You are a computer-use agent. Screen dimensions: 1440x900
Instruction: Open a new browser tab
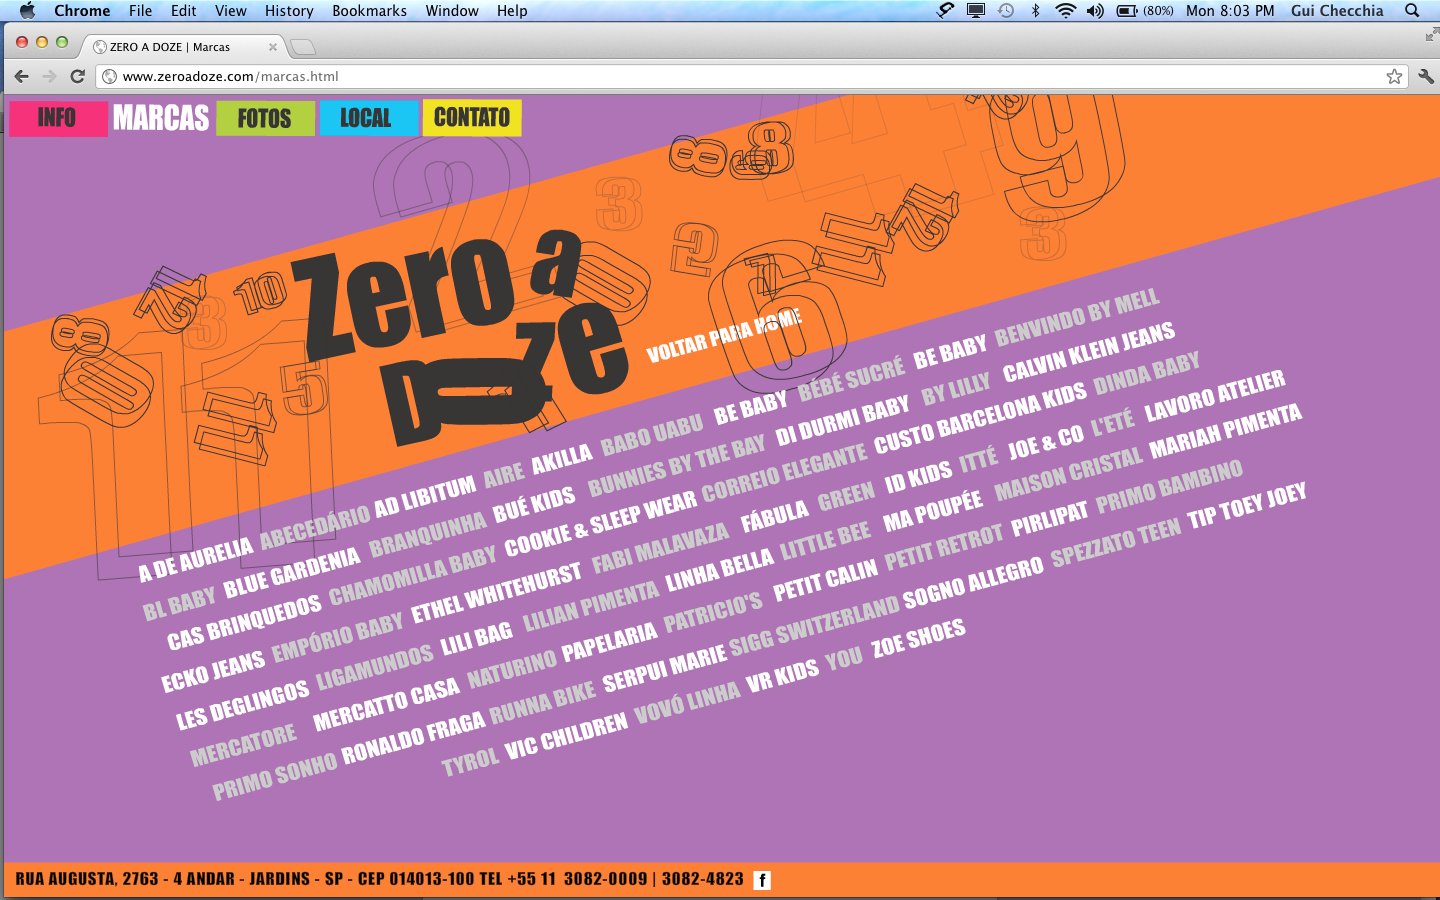pos(302,47)
